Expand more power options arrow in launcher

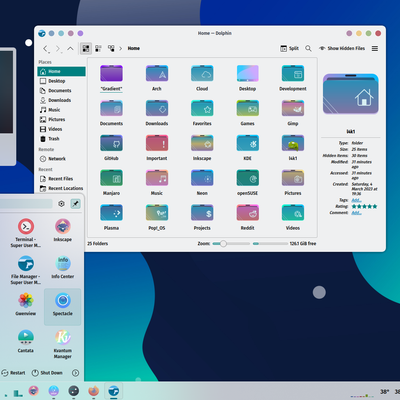[76, 373]
